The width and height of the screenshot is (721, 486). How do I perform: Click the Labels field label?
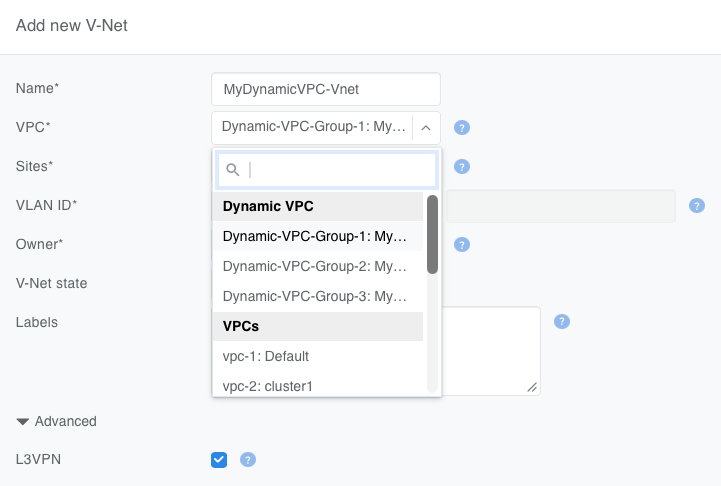point(37,322)
